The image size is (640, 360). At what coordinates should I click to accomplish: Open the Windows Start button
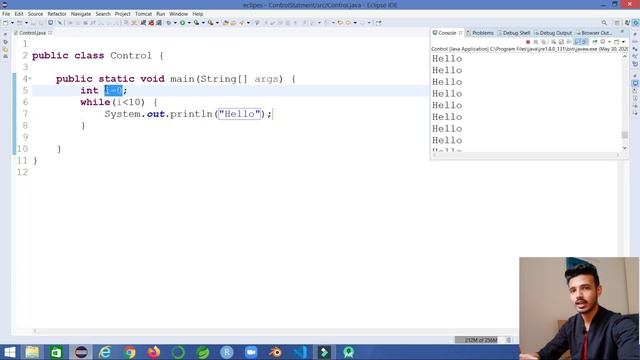(10, 352)
